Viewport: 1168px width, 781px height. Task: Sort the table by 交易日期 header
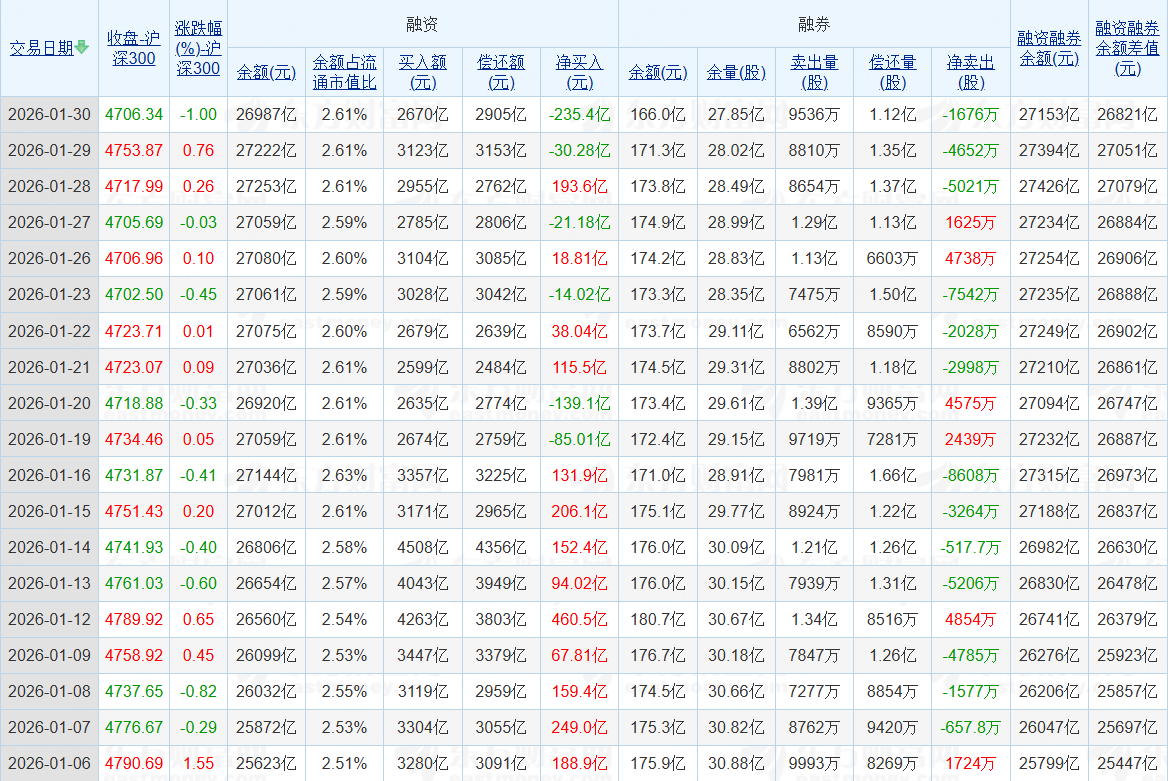[x=42, y=48]
